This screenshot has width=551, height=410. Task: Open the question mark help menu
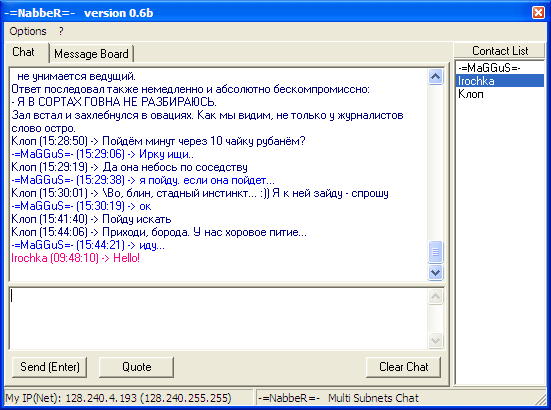[x=61, y=31]
